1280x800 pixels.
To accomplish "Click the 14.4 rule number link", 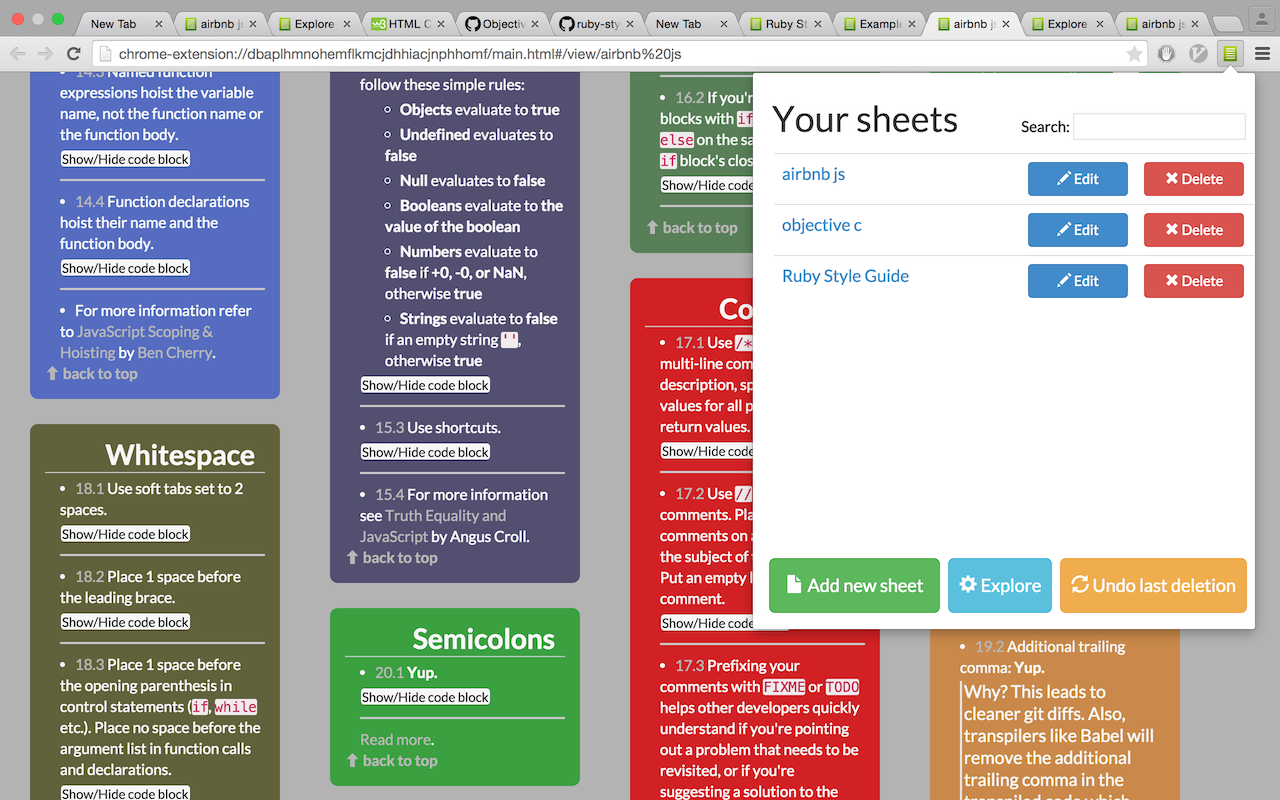I will [x=89, y=201].
